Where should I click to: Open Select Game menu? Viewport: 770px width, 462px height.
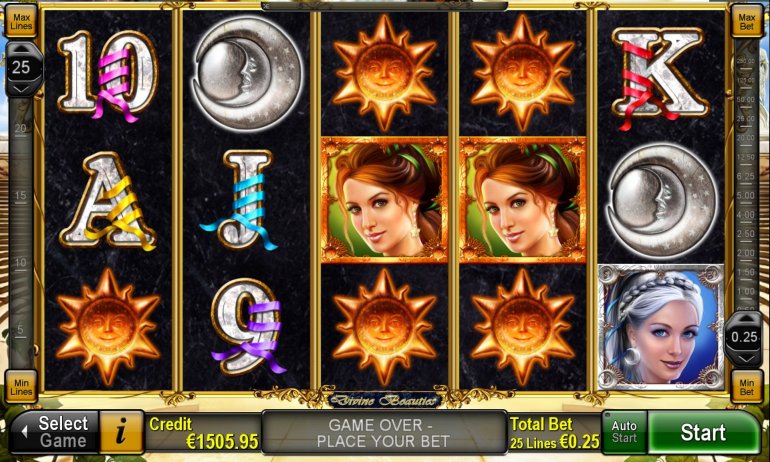pos(55,433)
